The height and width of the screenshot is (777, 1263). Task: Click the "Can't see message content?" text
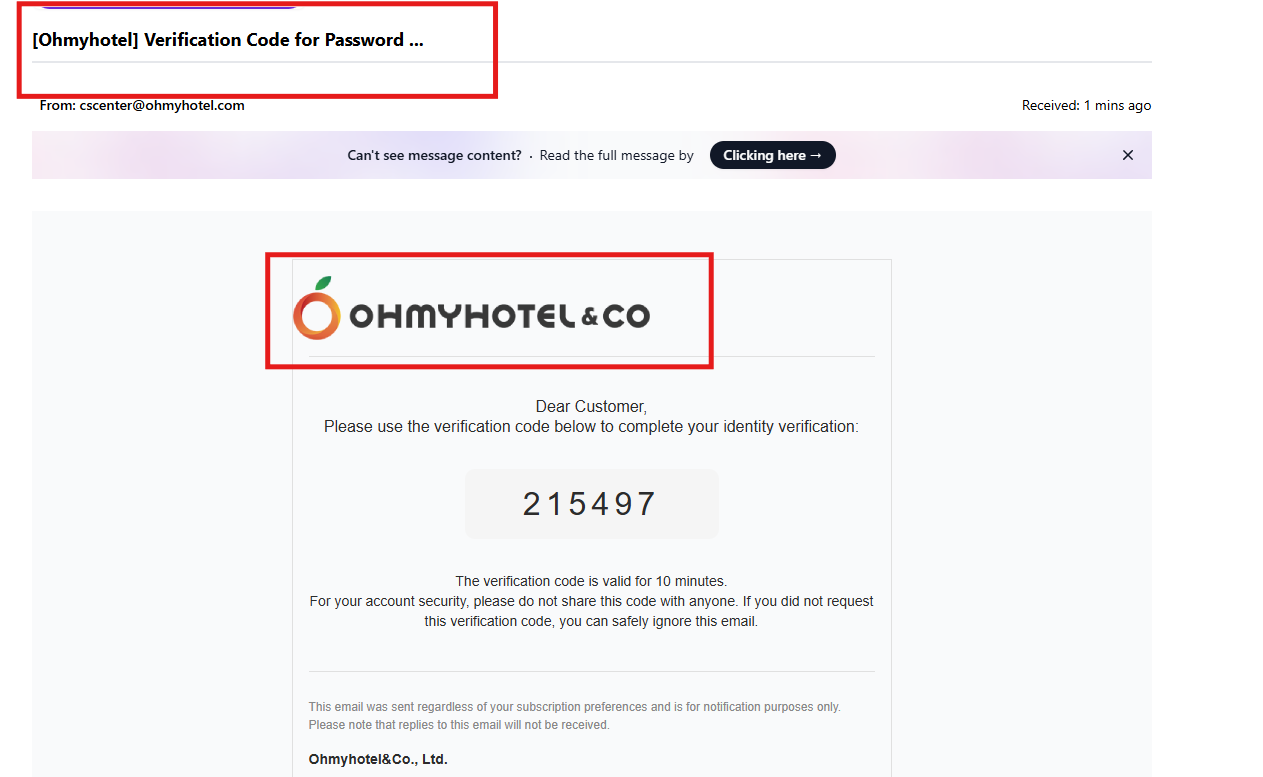[434, 155]
